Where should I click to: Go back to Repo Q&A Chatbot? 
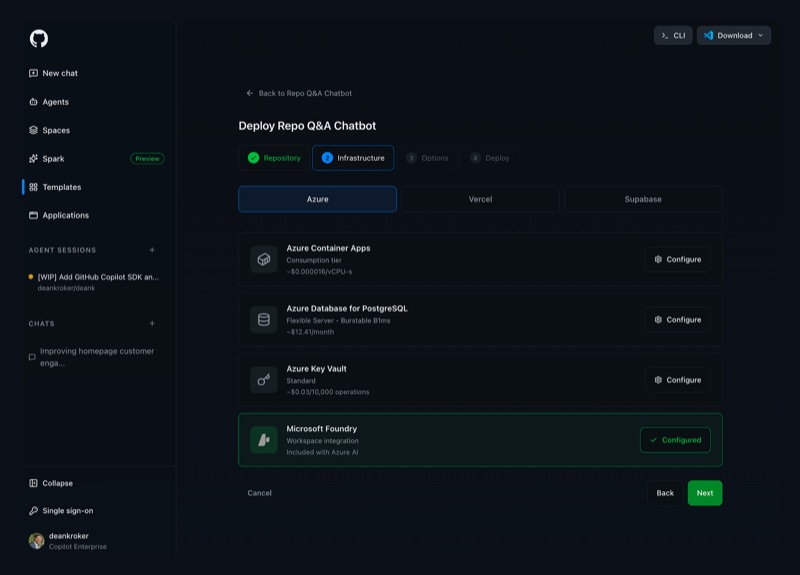pyautogui.click(x=299, y=93)
